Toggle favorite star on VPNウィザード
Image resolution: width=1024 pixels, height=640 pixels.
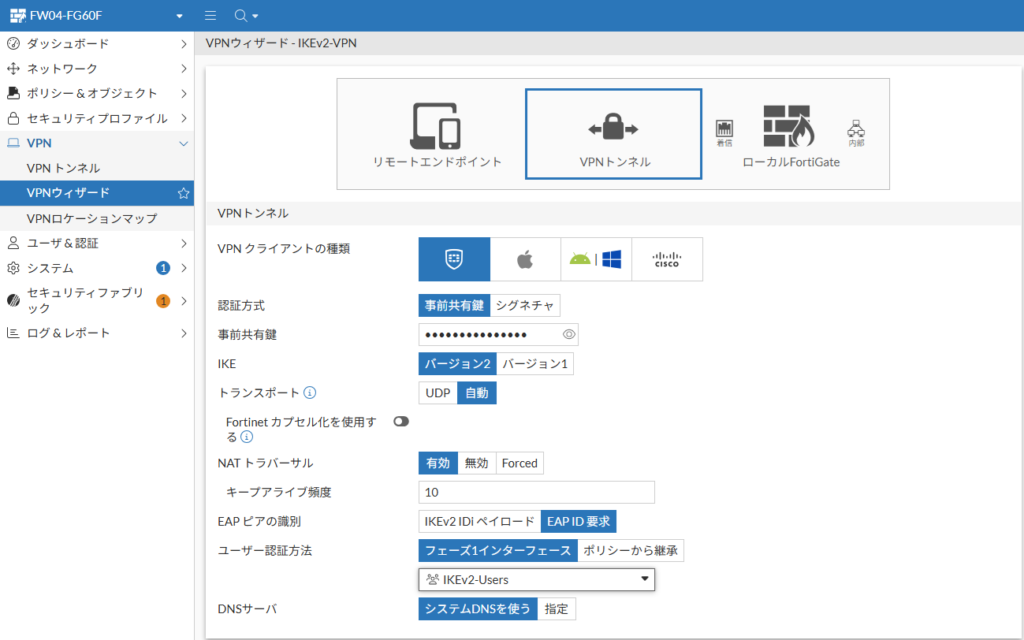pos(184,193)
